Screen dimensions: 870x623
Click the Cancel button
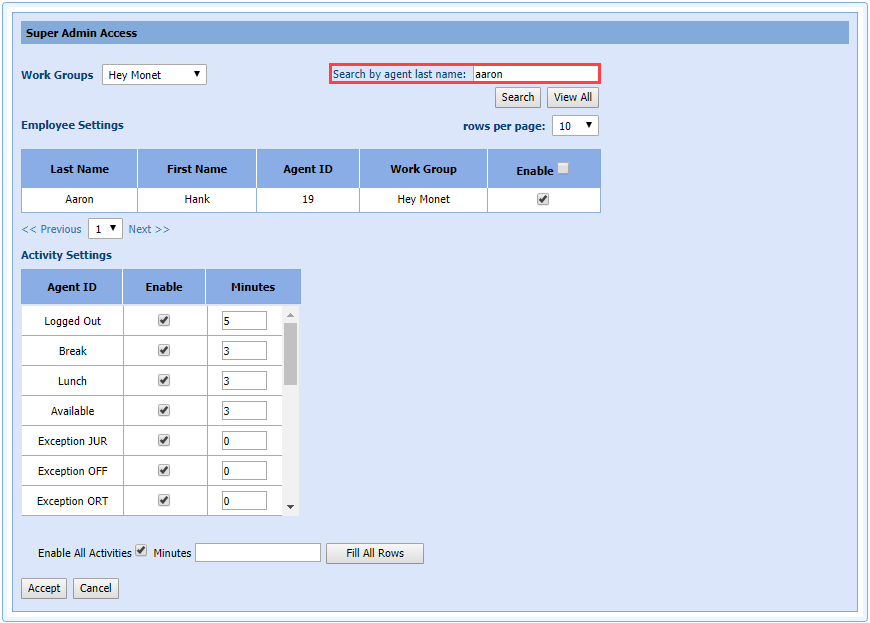click(x=96, y=588)
